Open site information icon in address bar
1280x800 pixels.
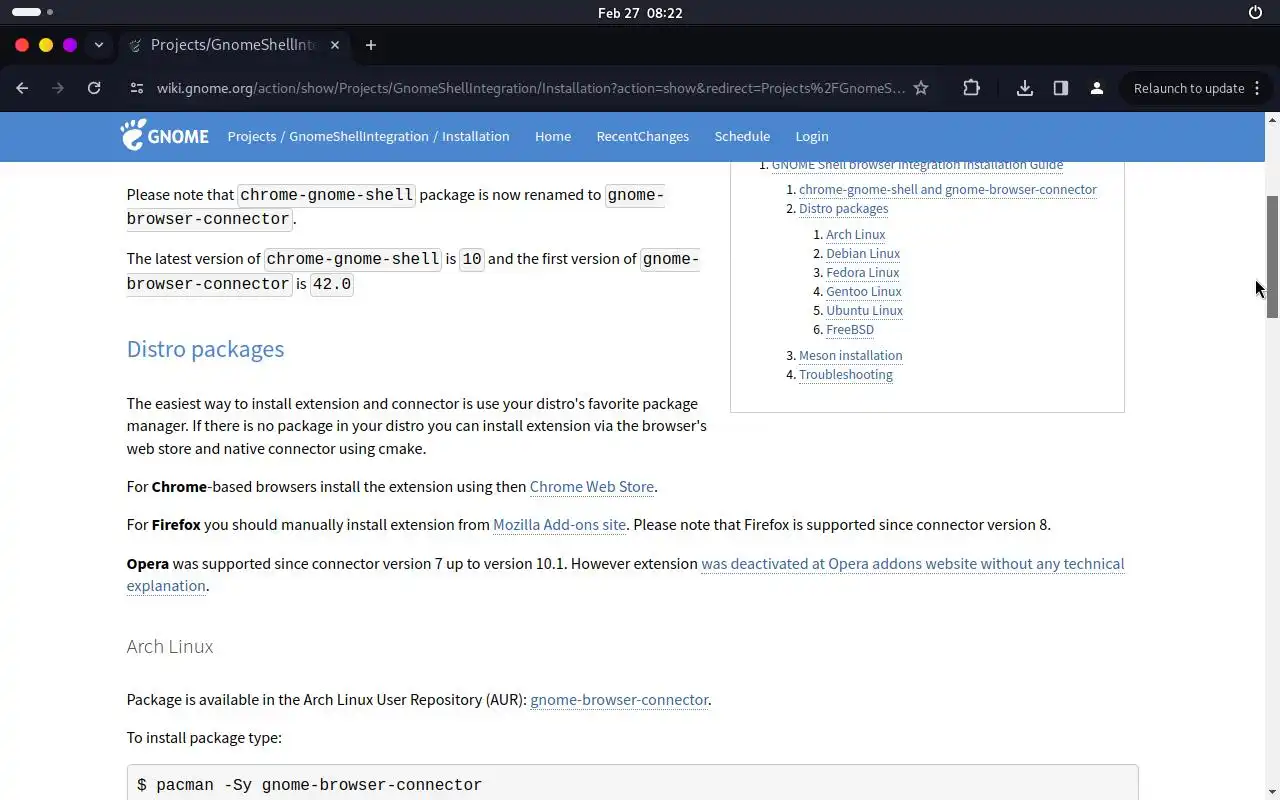tap(137, 88)
